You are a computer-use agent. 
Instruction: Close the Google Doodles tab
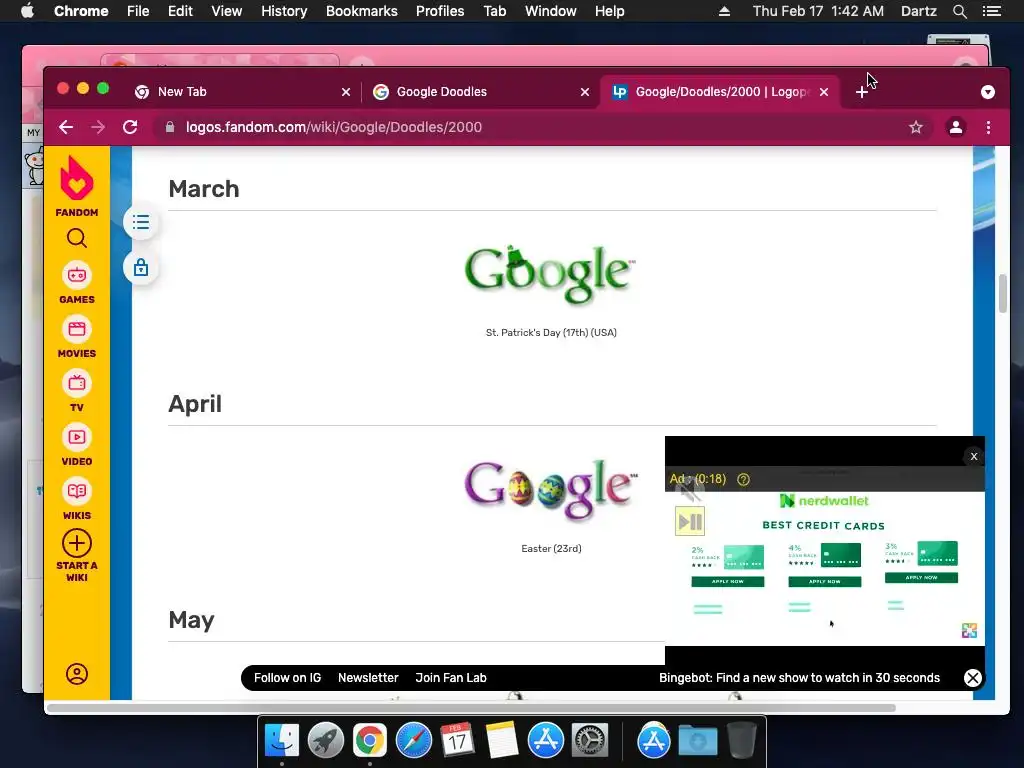585,92
